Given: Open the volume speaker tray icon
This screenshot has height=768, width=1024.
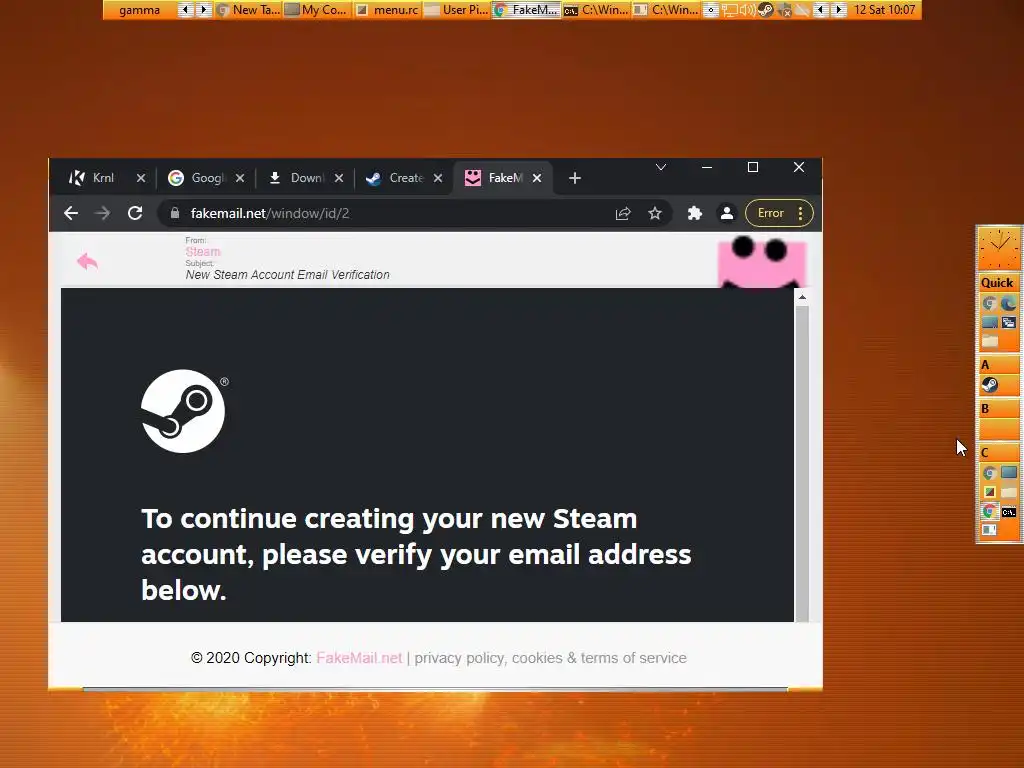Looking at the screenshot, I should tap(746, 10).
